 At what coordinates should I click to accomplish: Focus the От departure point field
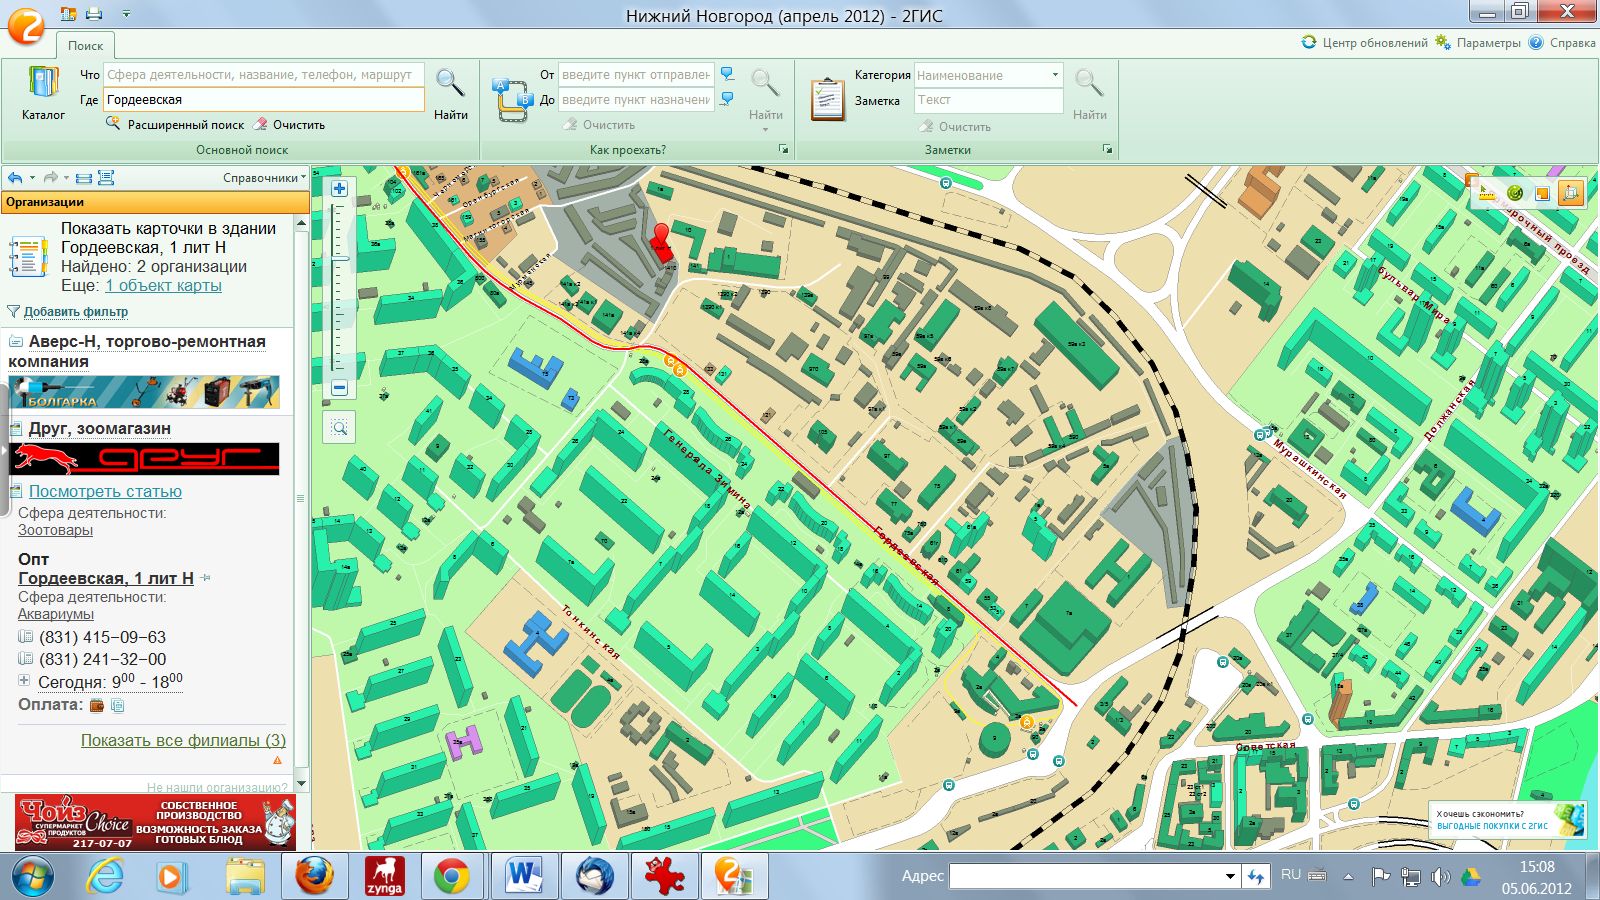tap(636, 75)
